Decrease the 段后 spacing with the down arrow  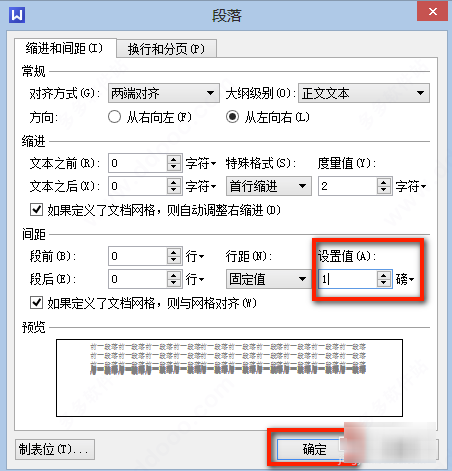click(x=174, y=283)
